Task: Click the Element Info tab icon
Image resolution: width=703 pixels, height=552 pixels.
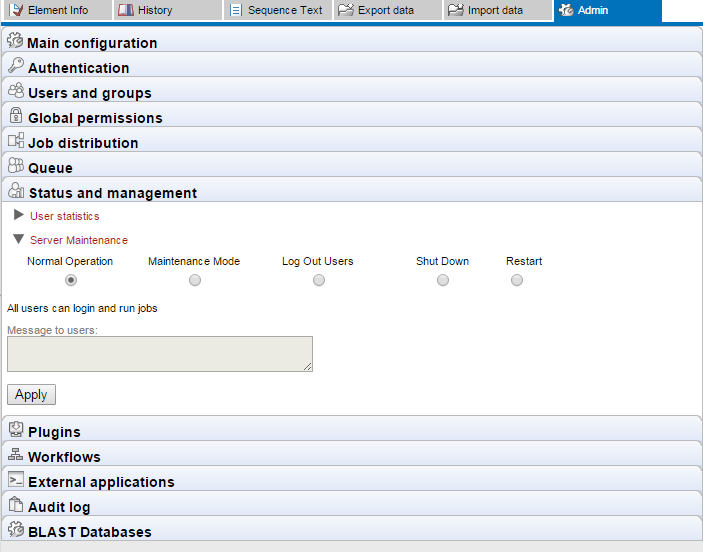Action: [16, 10]
